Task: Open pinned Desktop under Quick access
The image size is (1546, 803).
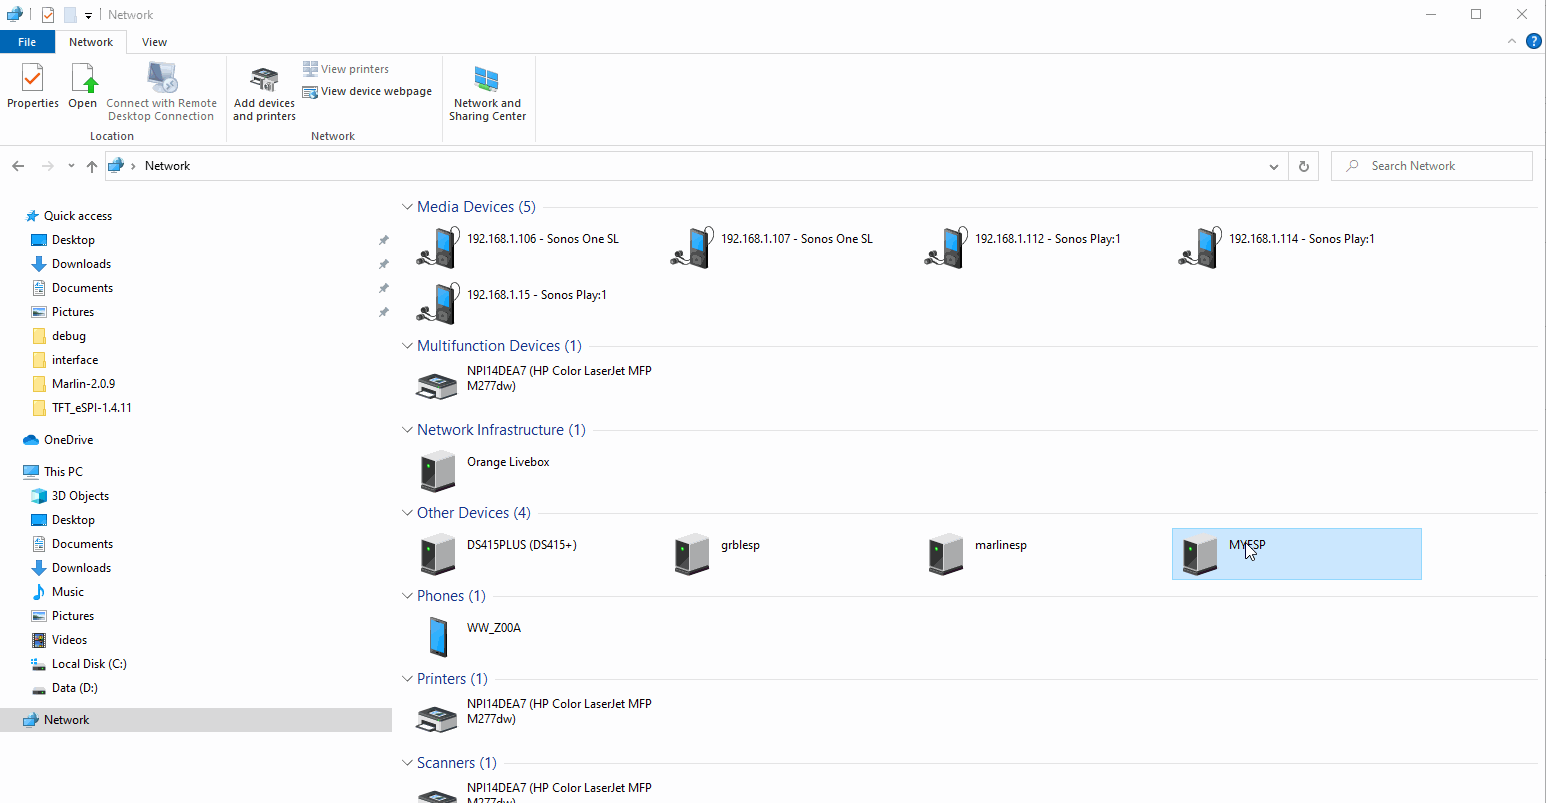Action: click(73, 240)
